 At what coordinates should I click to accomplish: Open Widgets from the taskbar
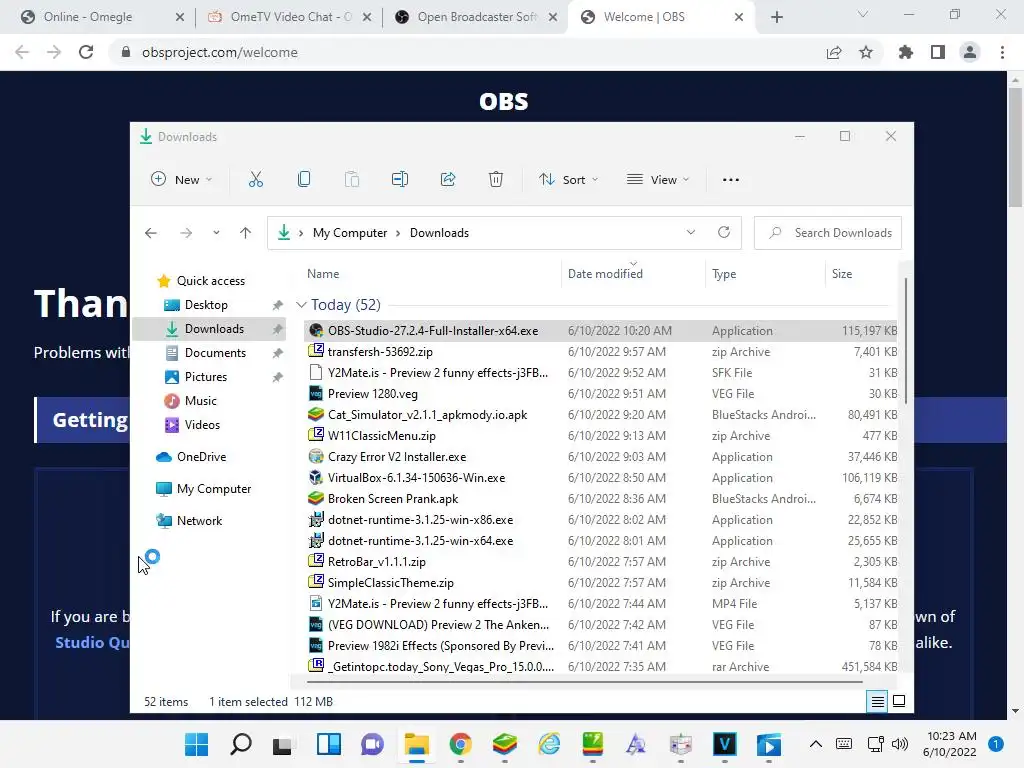click(x=328, y=744)
